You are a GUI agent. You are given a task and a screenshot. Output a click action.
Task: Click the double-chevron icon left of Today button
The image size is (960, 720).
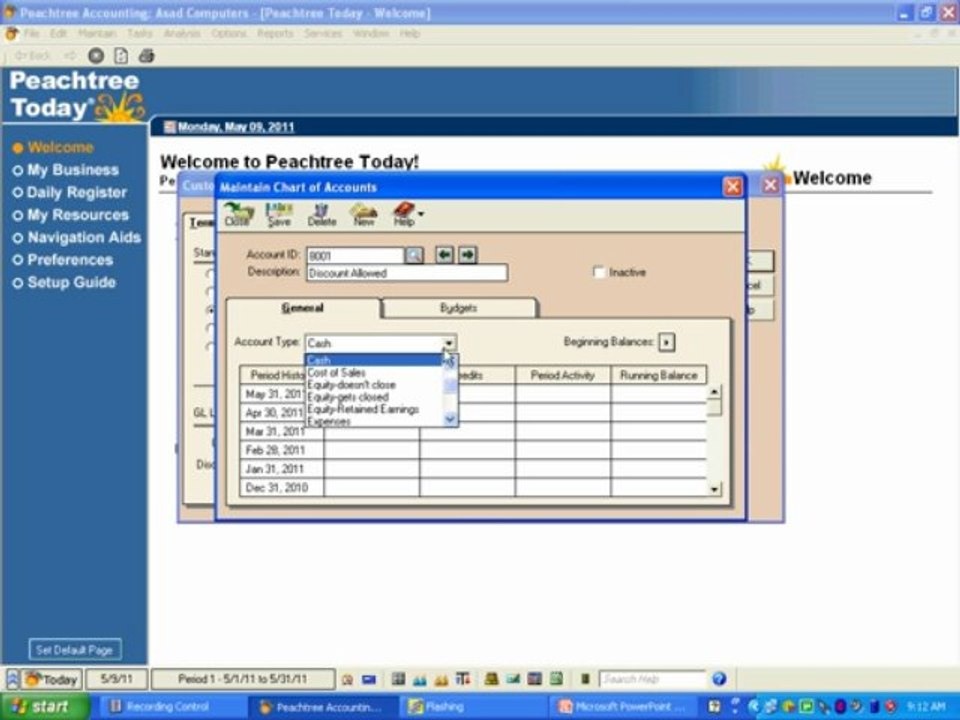[x=12, y=679]
